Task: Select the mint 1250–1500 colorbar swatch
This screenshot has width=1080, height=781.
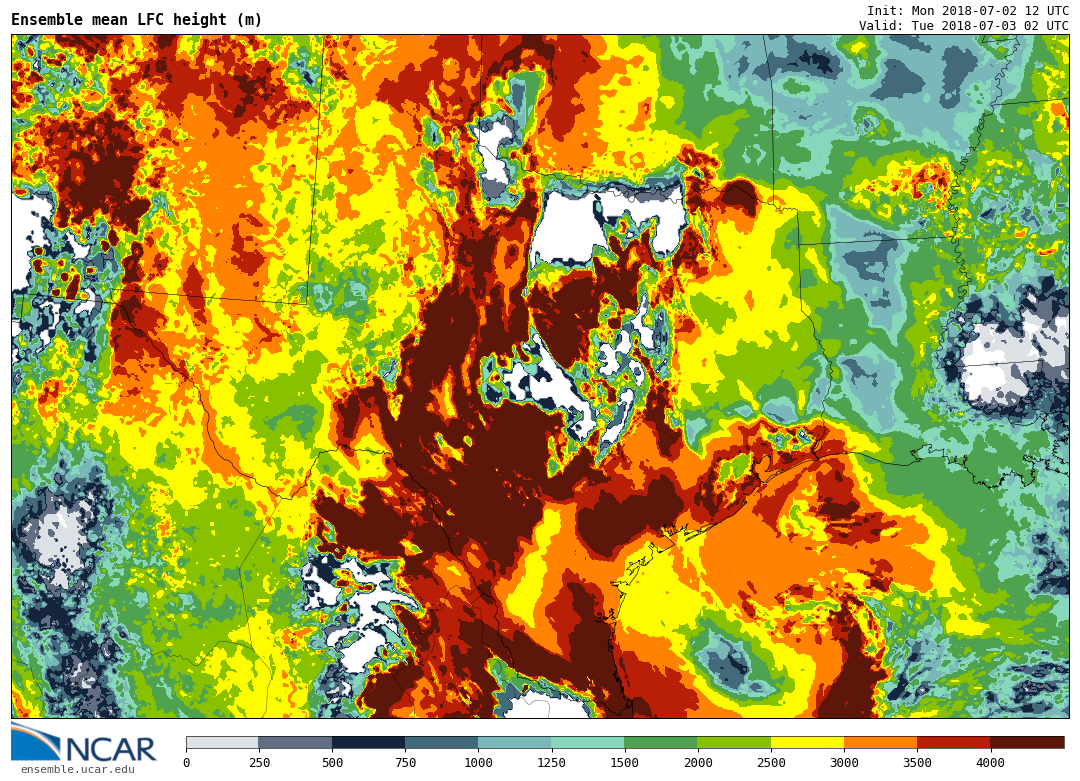Action: coord(587,742)
